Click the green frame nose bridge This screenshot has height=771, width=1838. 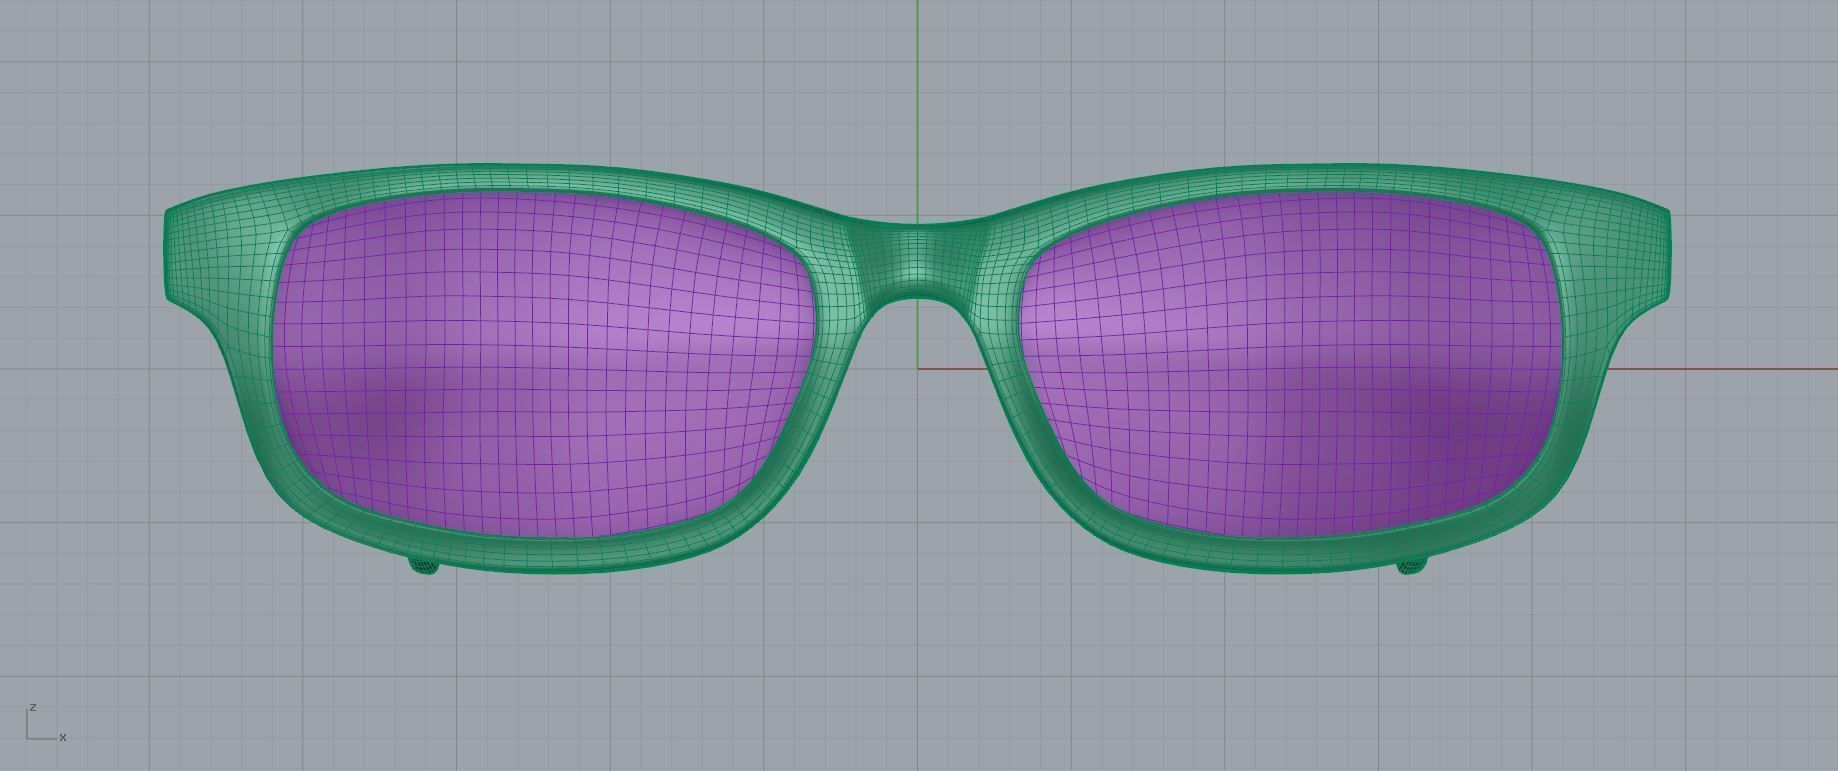918,262
